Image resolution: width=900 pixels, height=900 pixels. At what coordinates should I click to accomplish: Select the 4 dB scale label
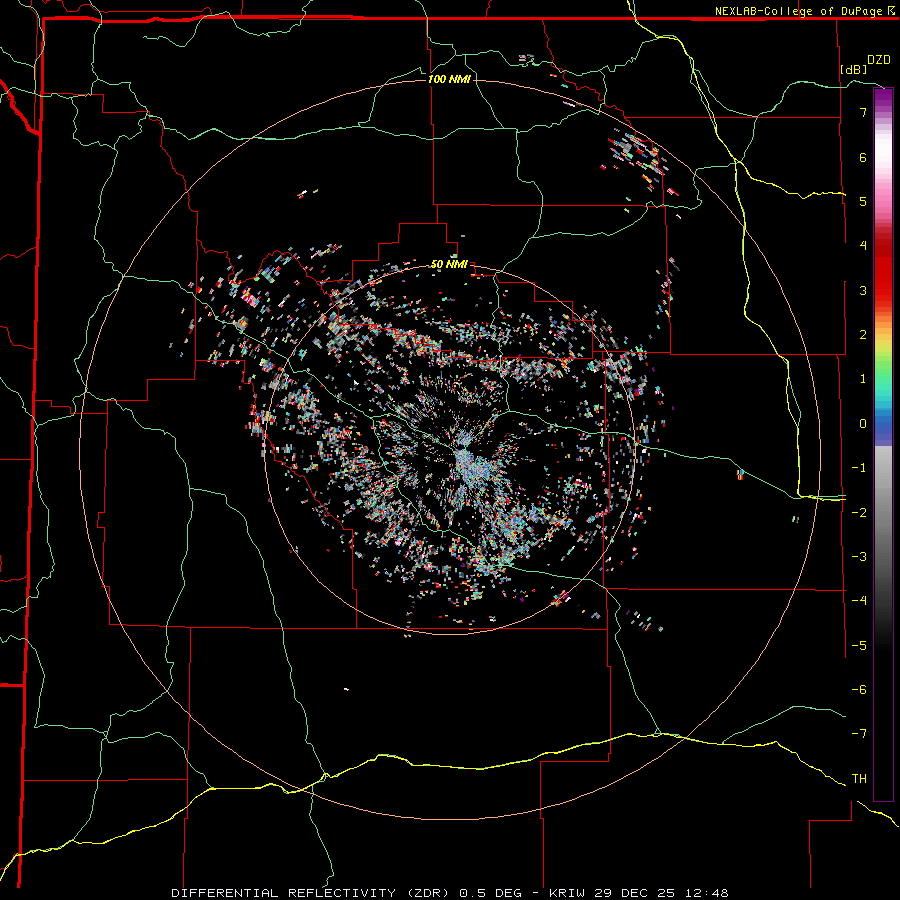[x=863, y=246]
